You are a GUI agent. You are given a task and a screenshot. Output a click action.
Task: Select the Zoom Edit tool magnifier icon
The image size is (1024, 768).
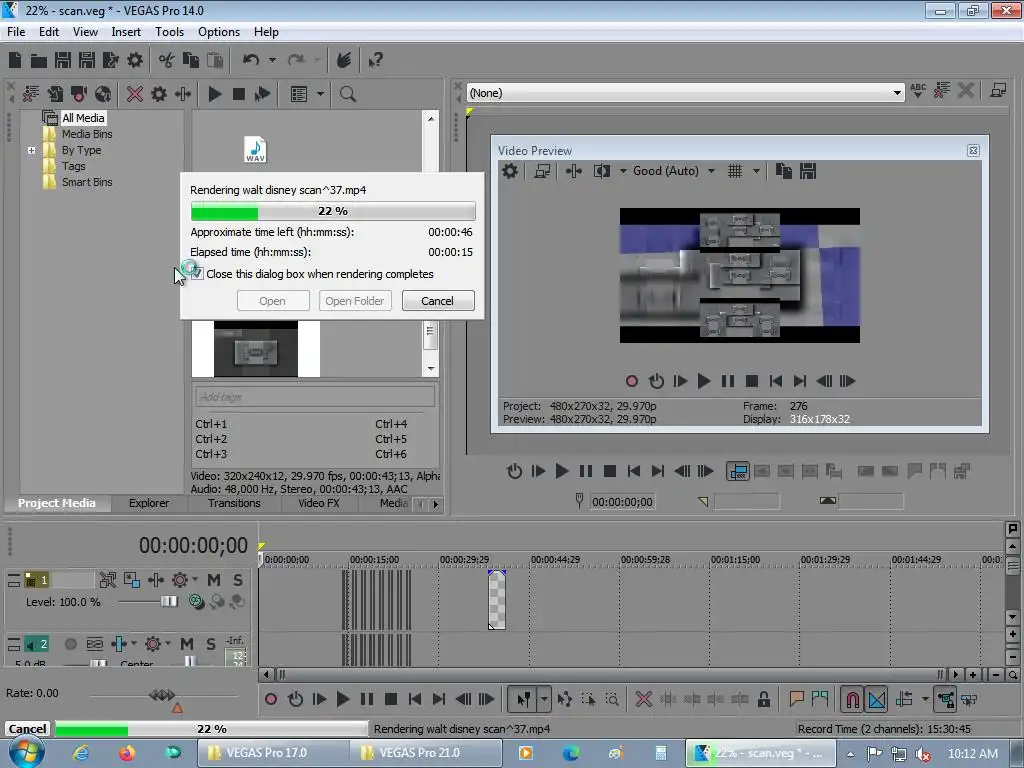[x=612, y=699]
